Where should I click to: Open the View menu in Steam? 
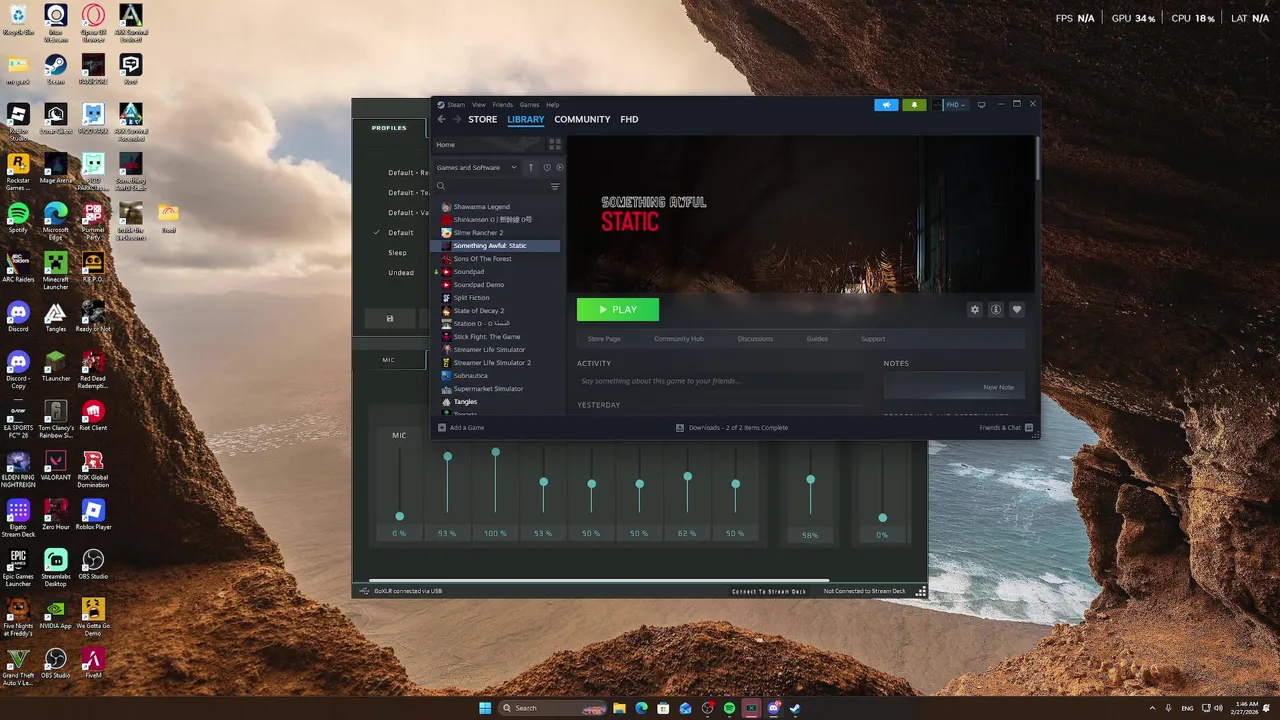(479, 104)
